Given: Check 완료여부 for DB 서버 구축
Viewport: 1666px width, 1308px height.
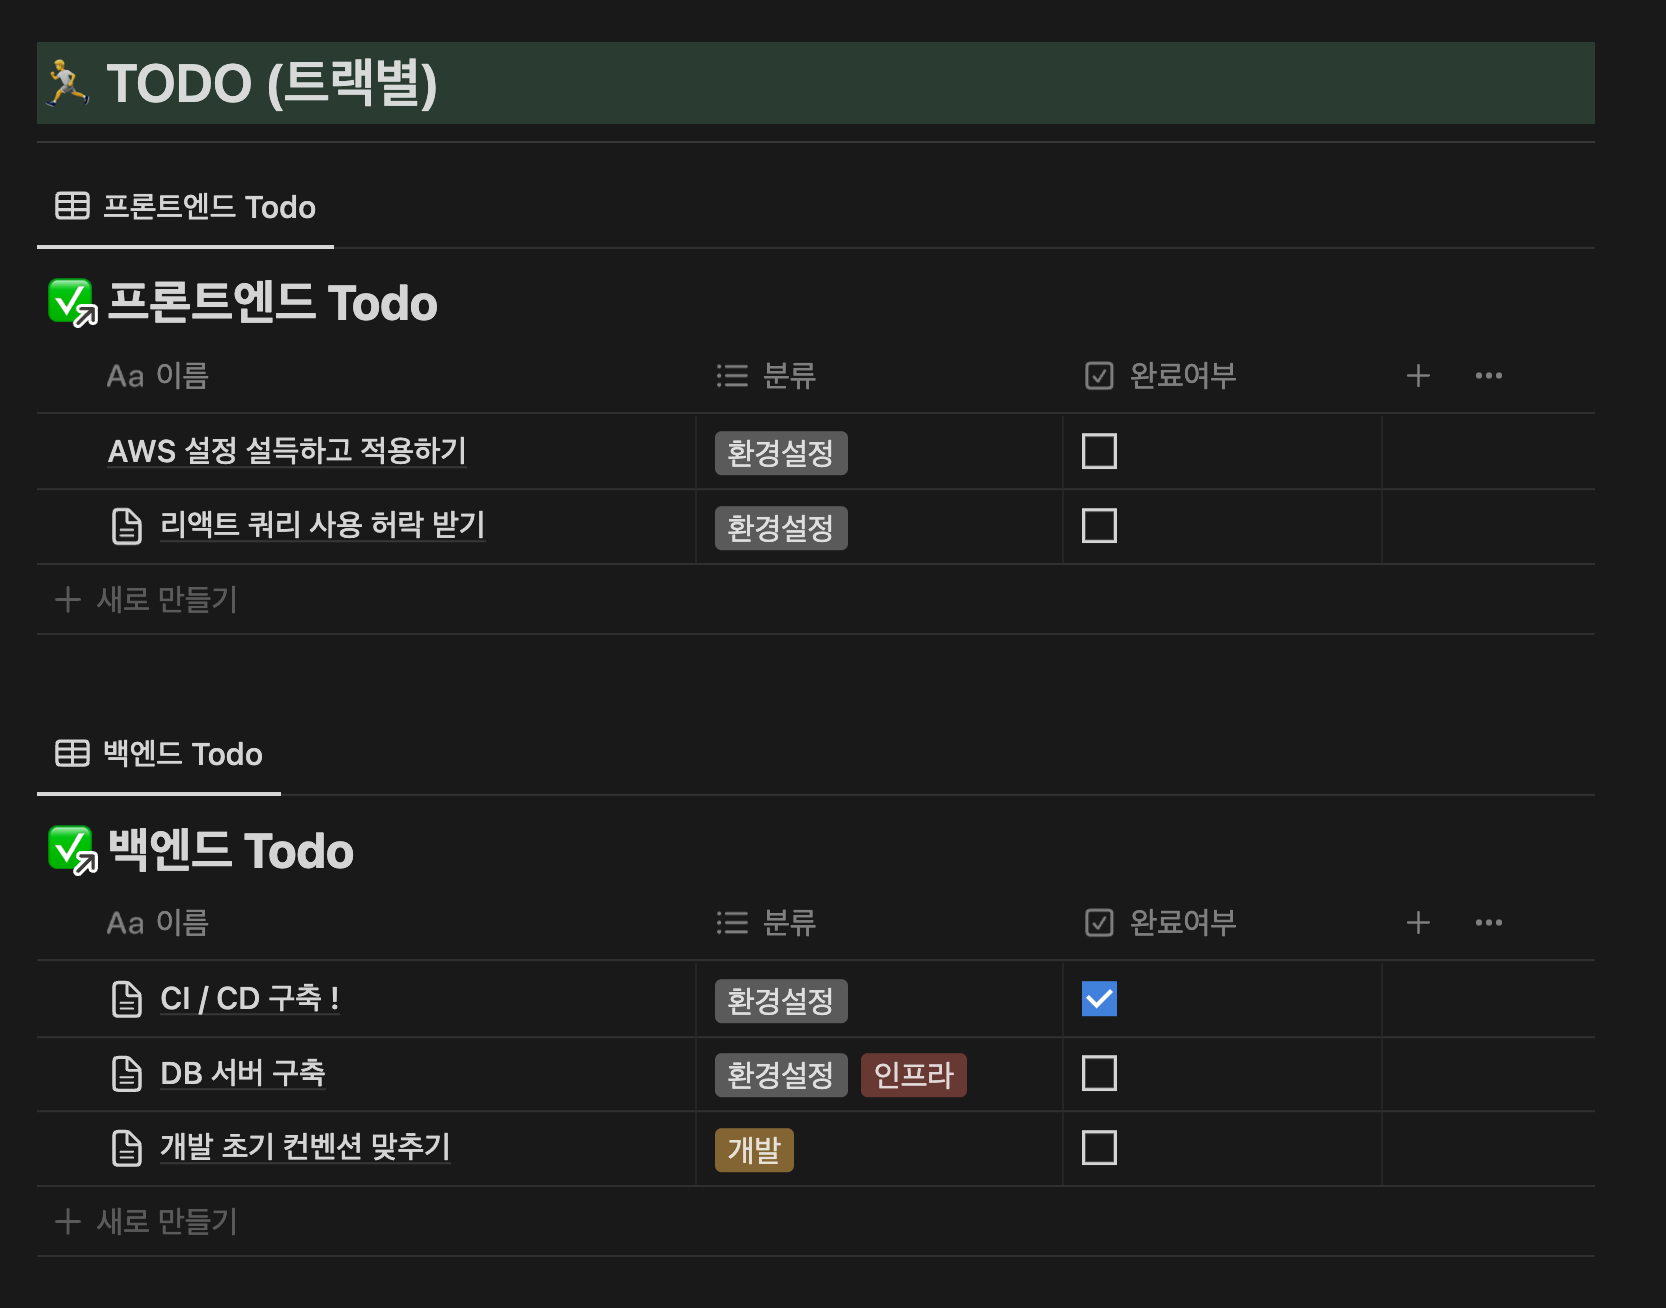Looking at the screenshot, I should point(1099,1074).
